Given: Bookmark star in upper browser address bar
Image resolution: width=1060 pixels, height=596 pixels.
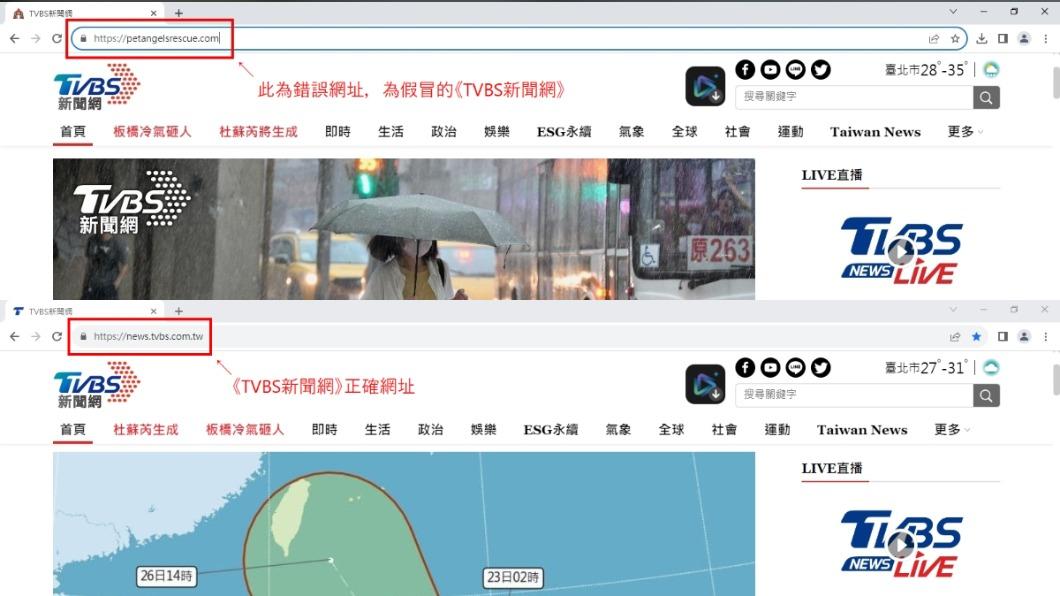Looking at the screenshot, I should 955,39.
